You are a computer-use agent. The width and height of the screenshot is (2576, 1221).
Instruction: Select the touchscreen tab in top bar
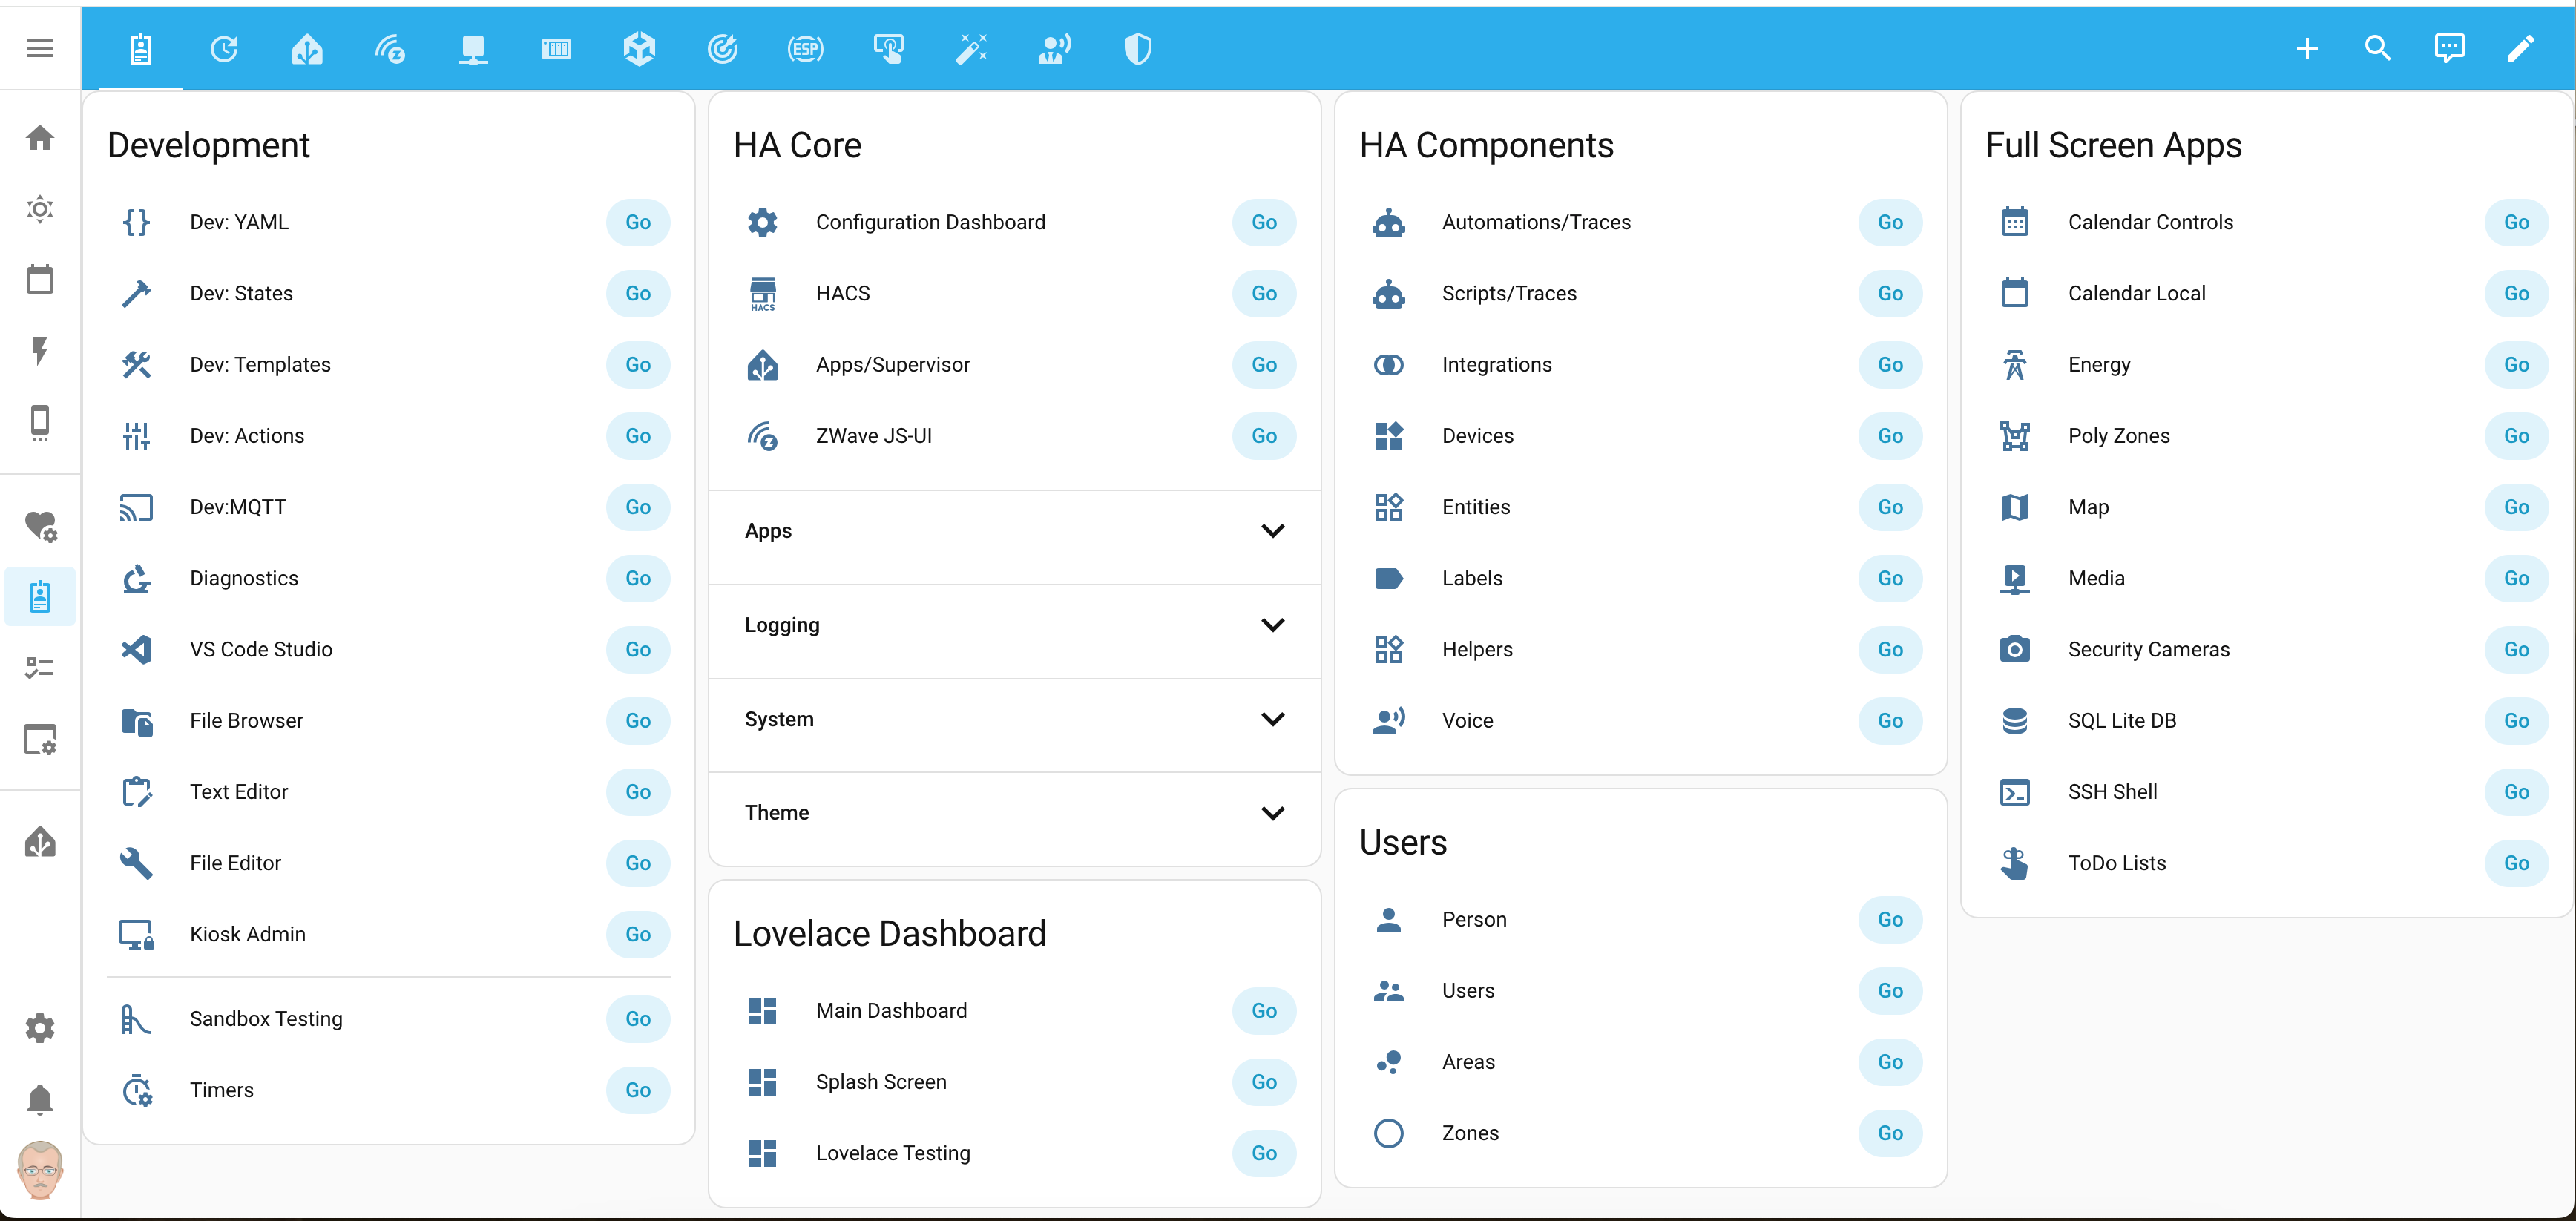point(888,48)
